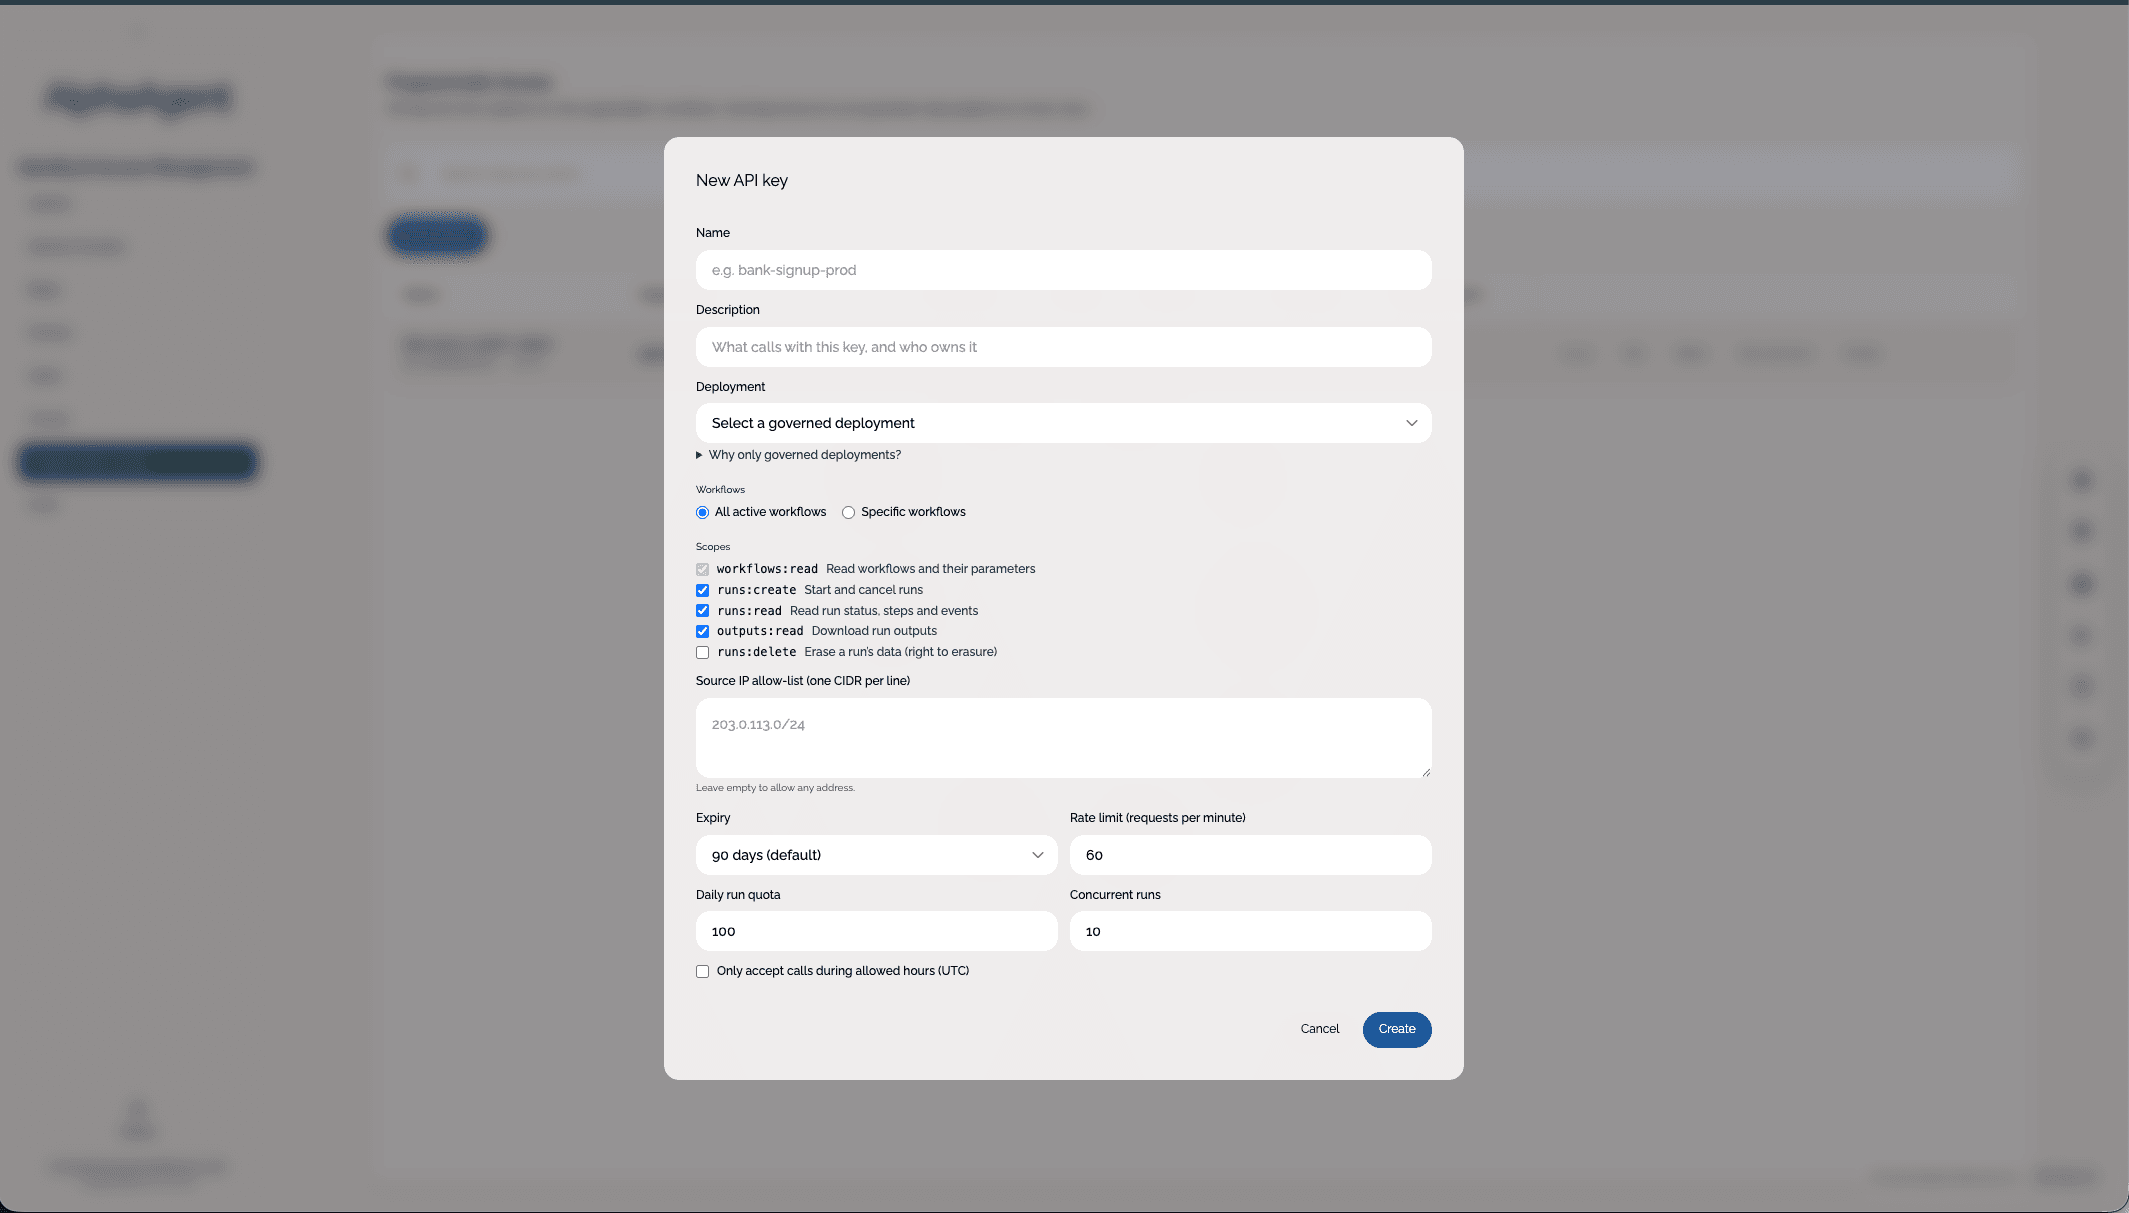Open the Expiry '90 days (default)' dropdown
The image size is (2129, 1213).
(876, 855)
